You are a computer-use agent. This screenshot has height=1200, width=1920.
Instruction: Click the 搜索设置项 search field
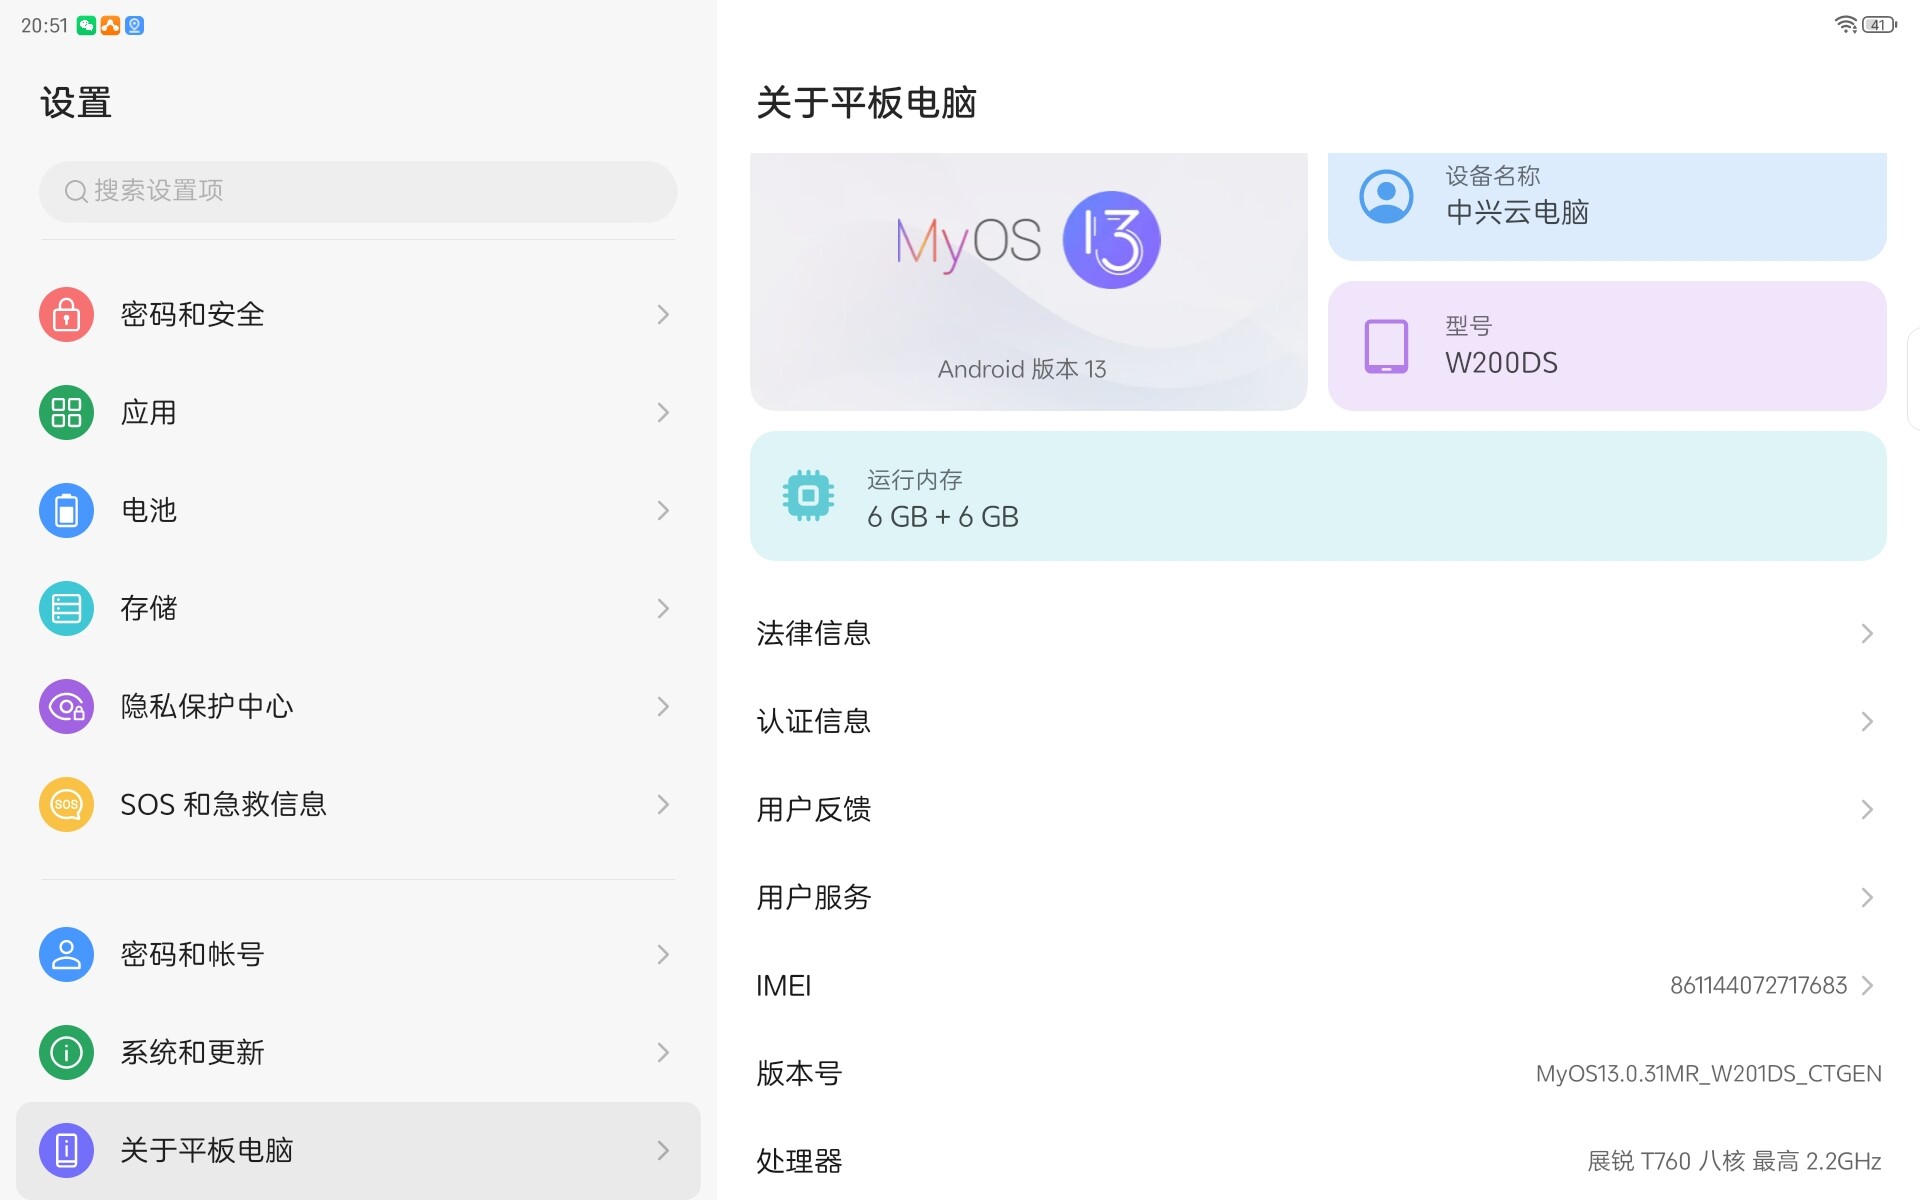pos(358,191)
